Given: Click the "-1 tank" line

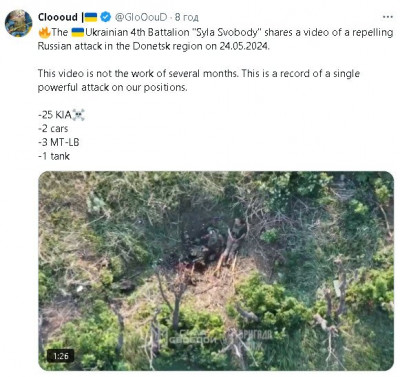Looking at the screenshot, I should click(x=54, y=156).
